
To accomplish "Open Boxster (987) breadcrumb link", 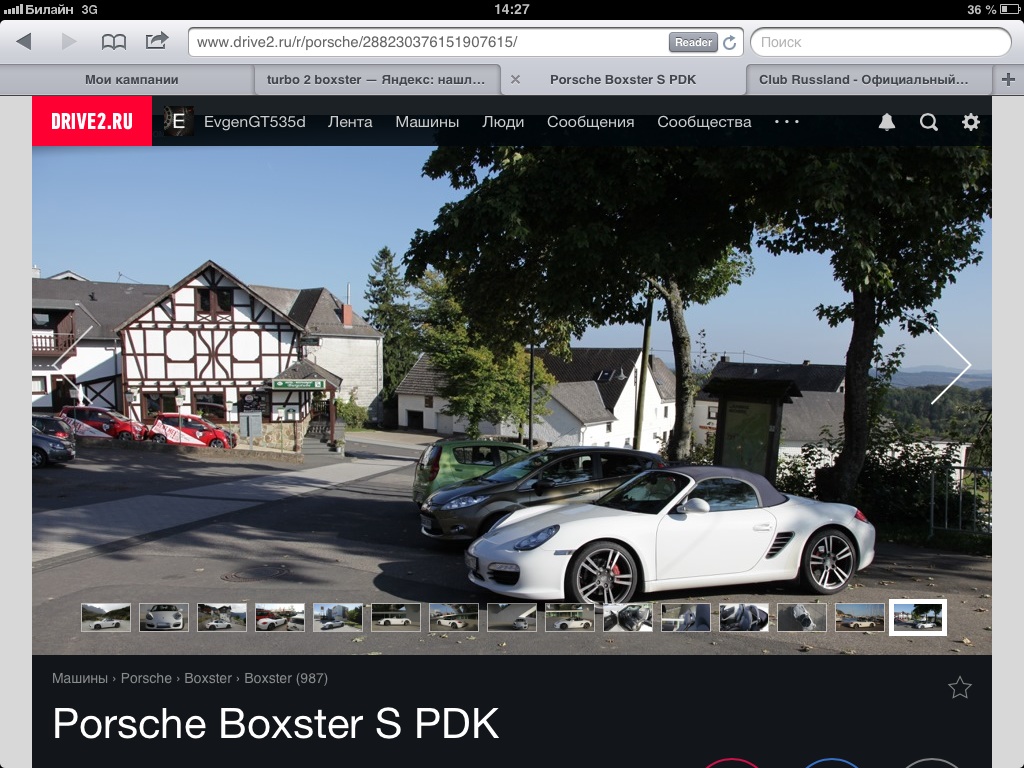I will 286,679.
